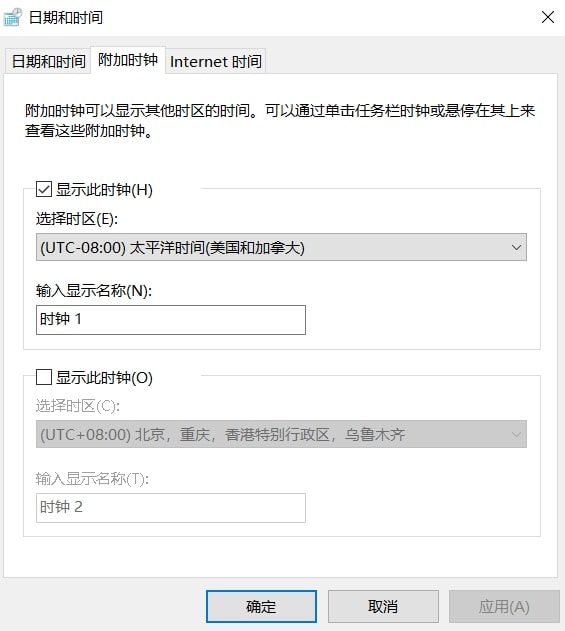
Task: Click the 取消 button
Action: pos(383,606)
